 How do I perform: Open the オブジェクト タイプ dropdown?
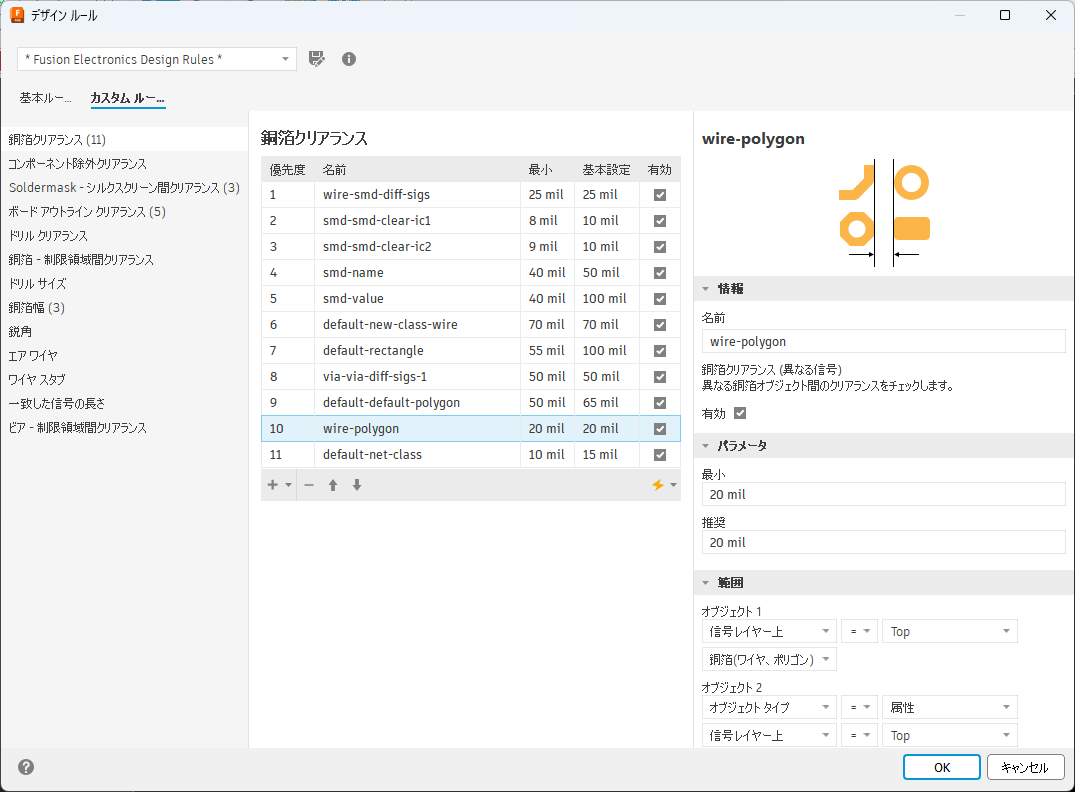[x=769, y=707]
